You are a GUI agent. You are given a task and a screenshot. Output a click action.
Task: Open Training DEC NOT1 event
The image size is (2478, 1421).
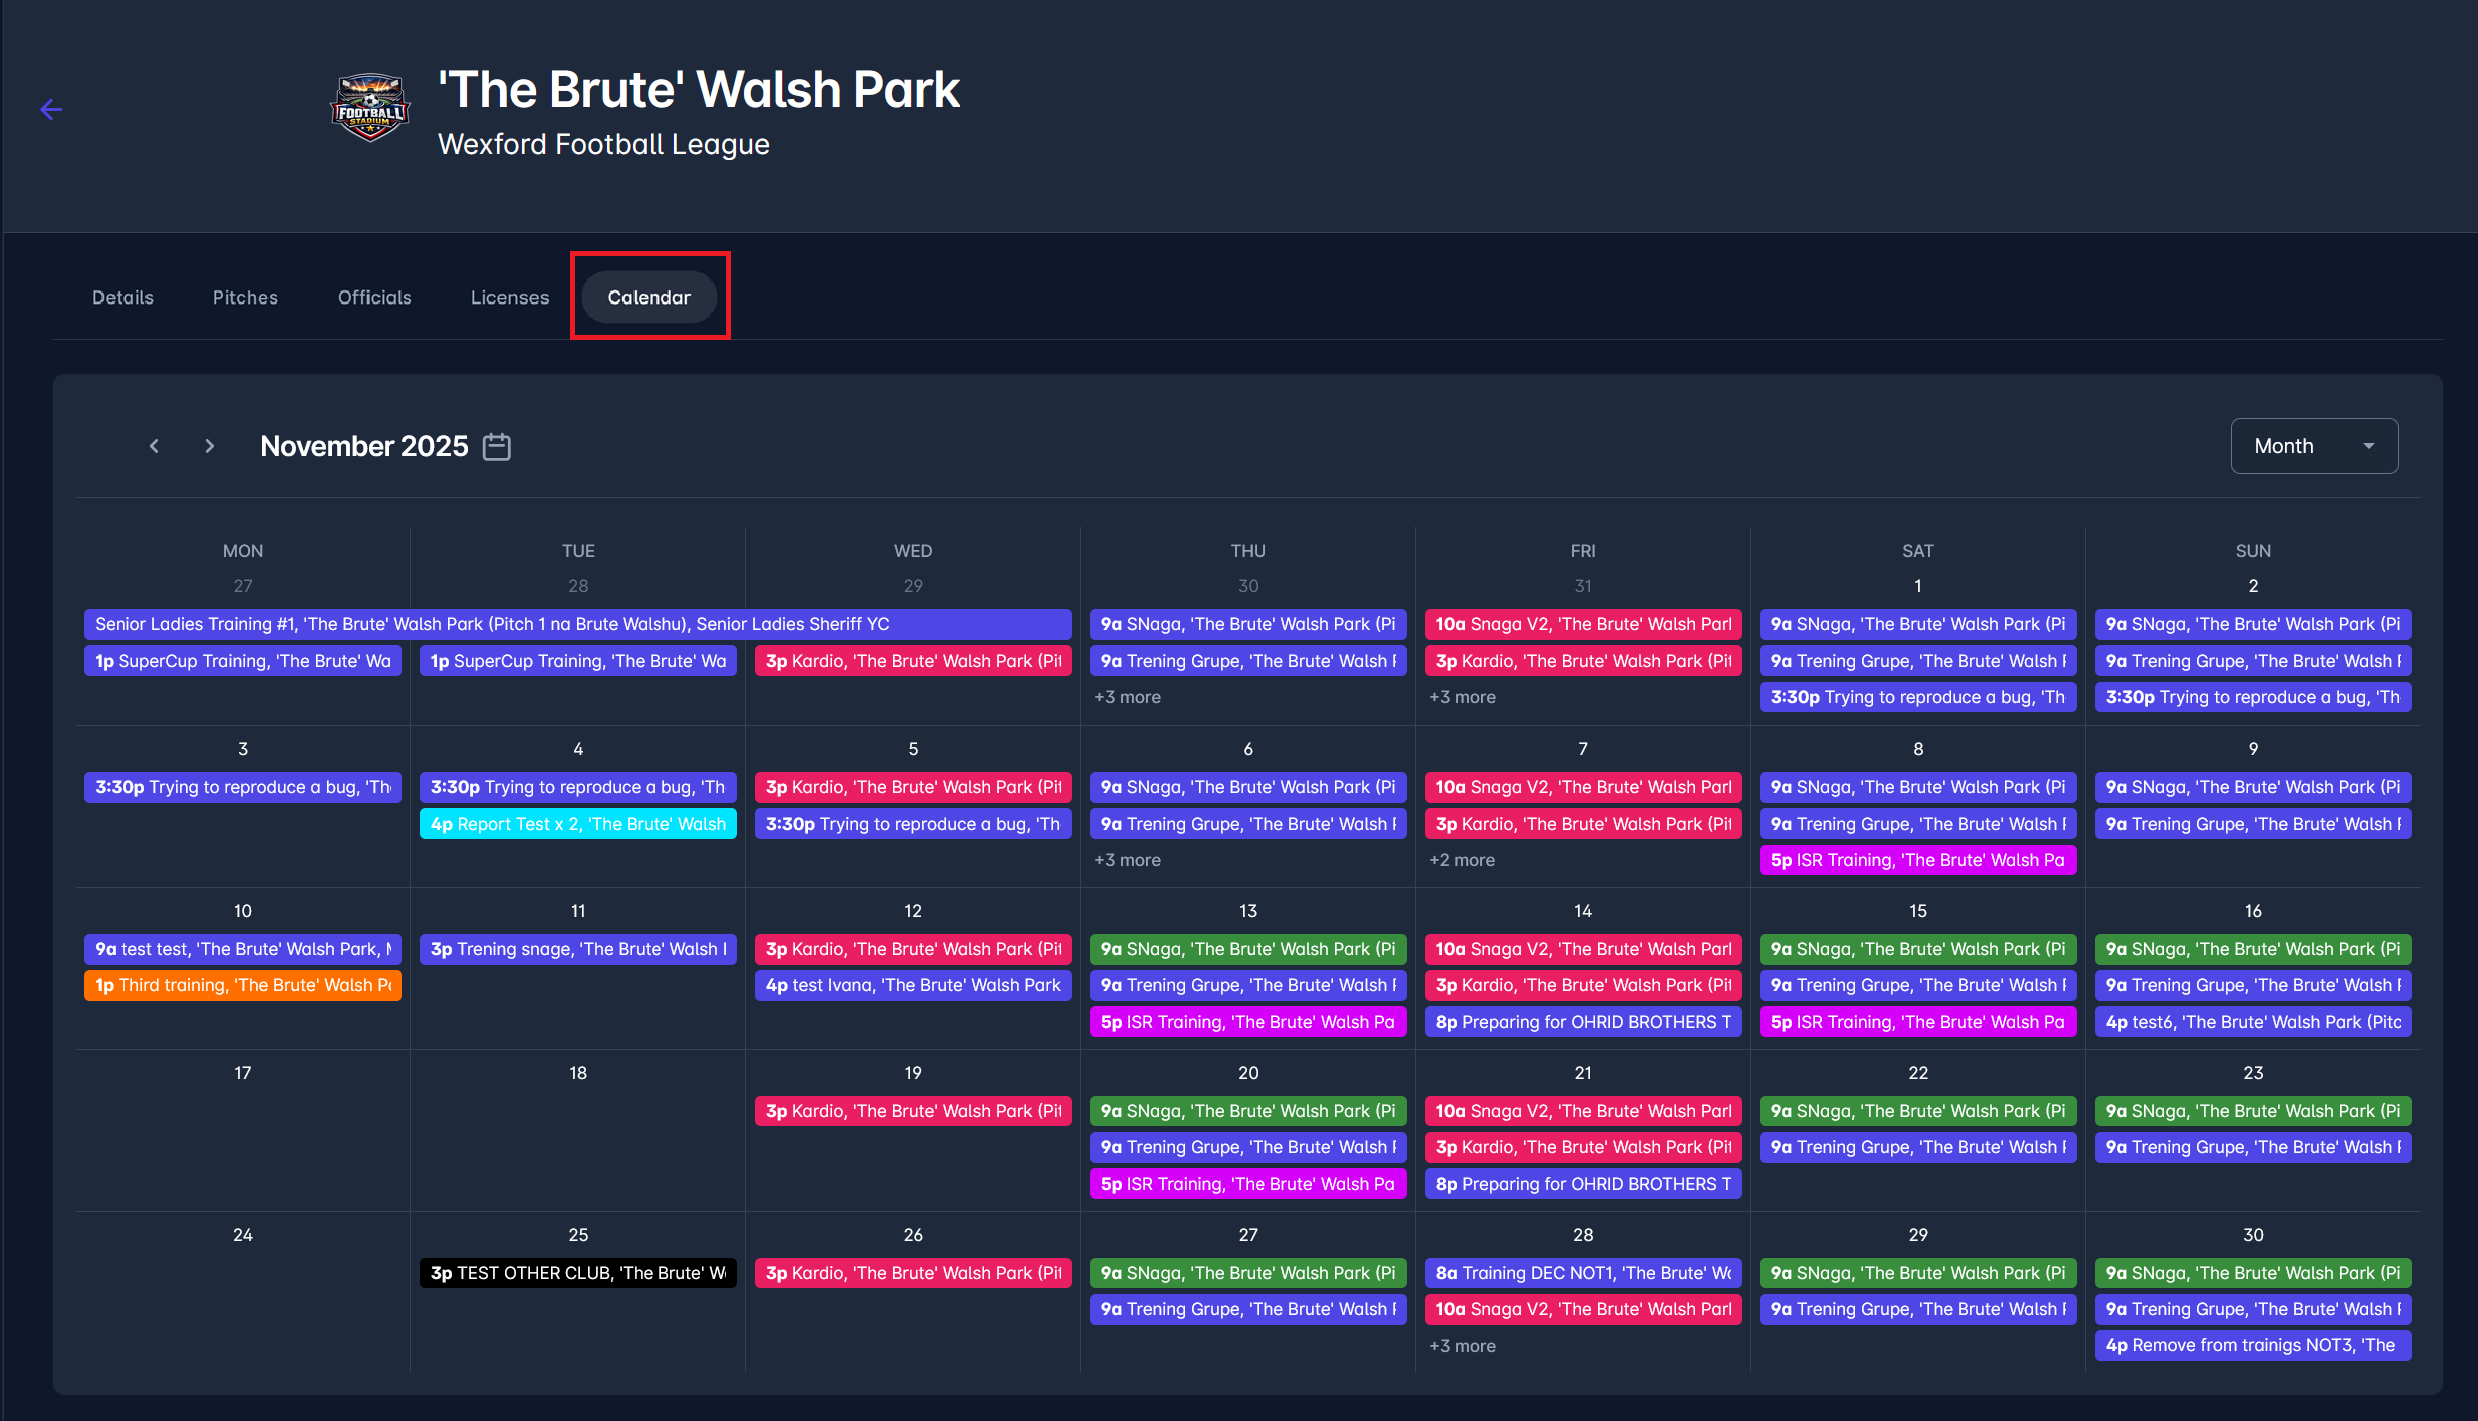tap(1582, 1273)
